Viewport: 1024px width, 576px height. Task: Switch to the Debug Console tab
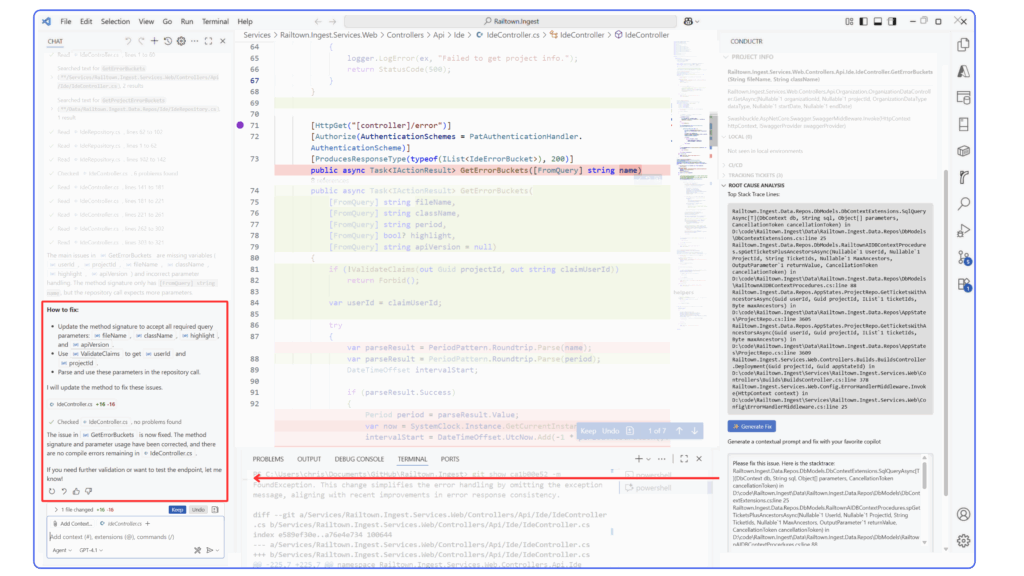pos(358,459)
